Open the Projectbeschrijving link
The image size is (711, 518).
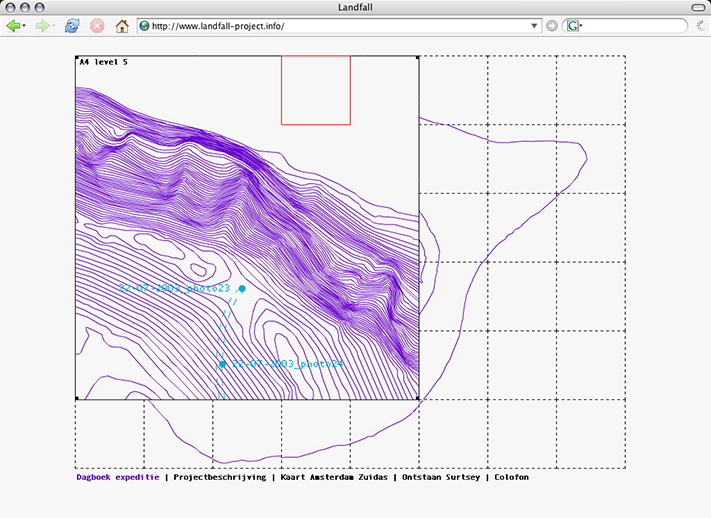pyautogui.click(x=219, y=477)
